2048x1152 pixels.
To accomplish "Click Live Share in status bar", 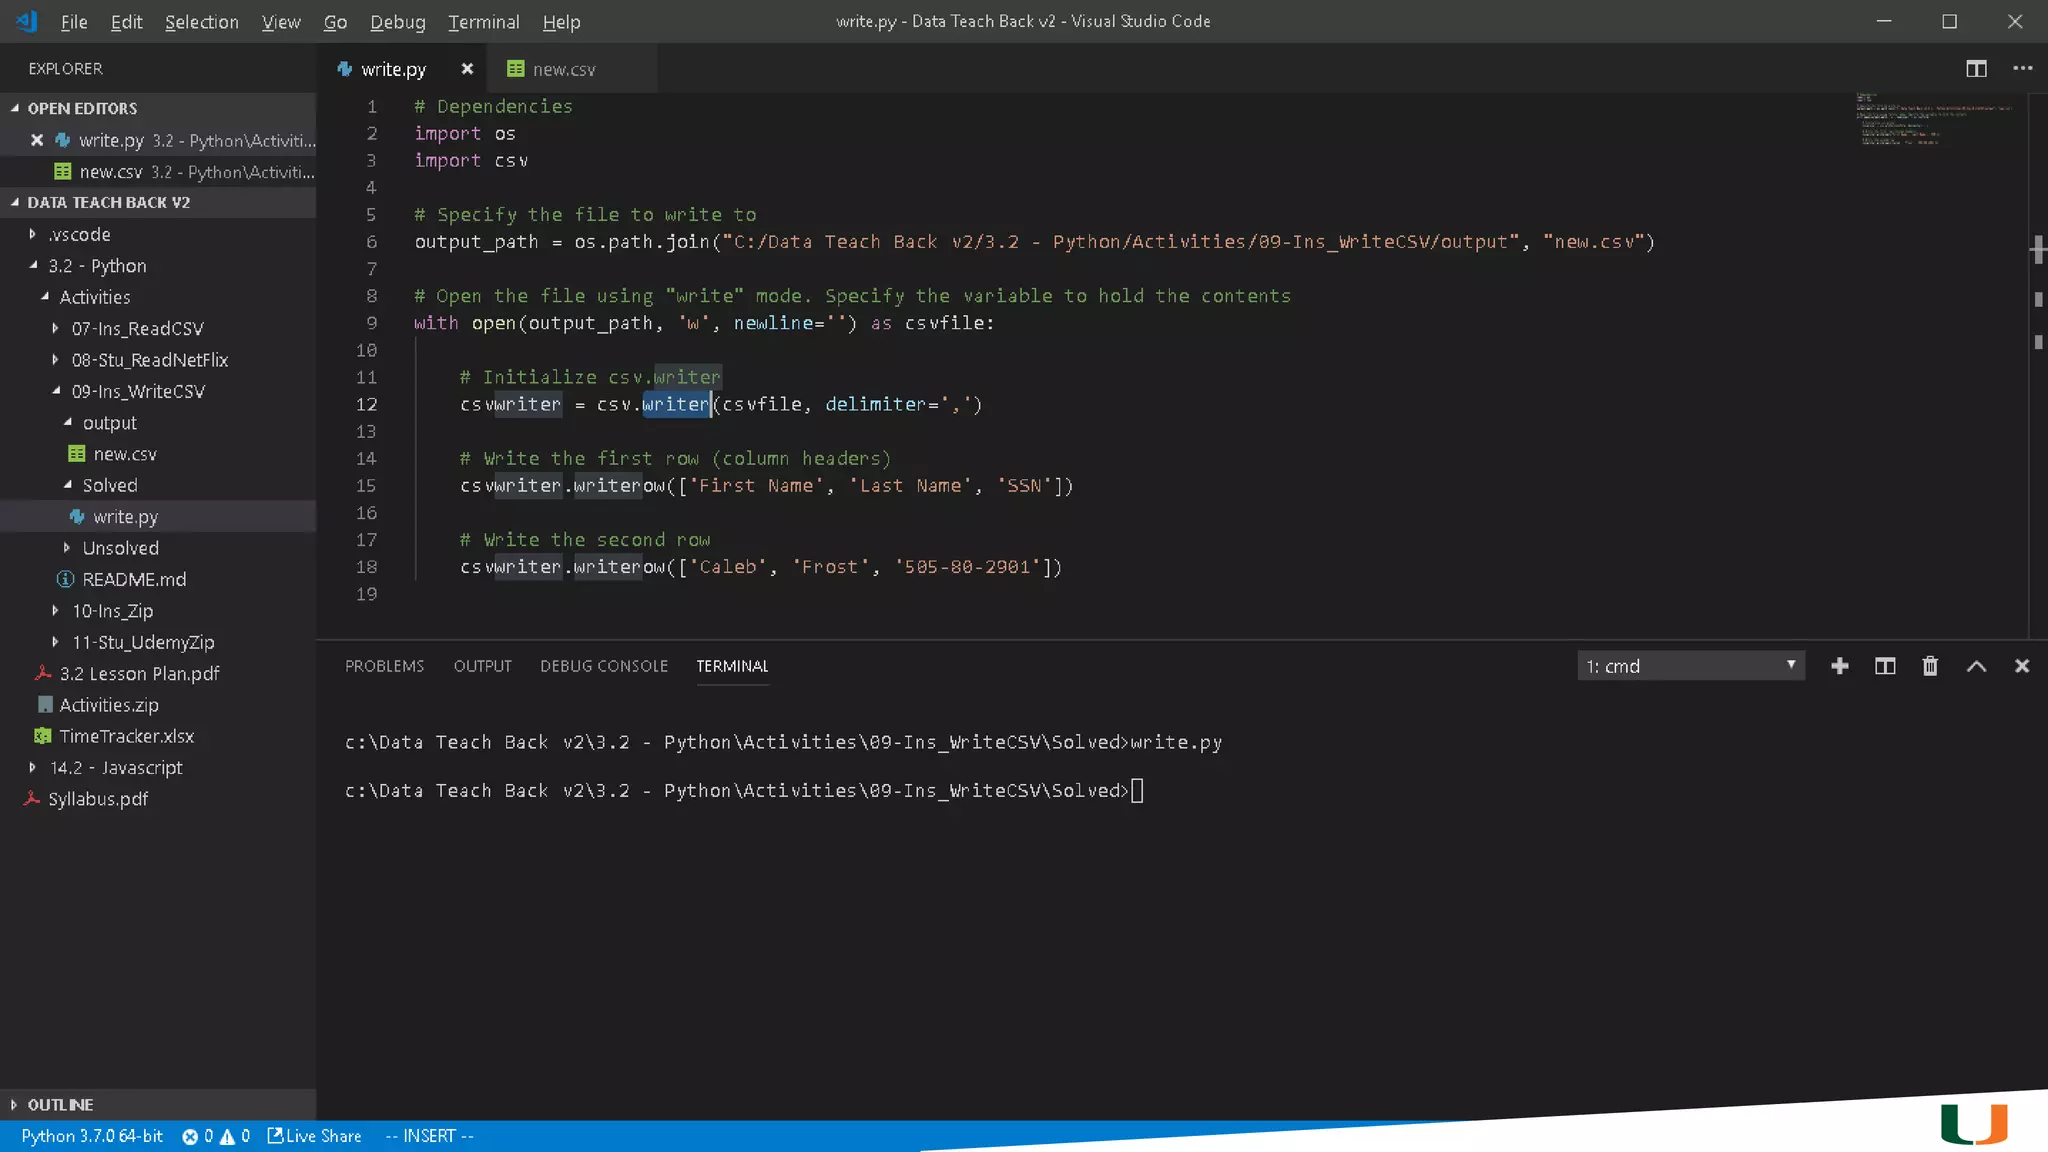I will tap(314, 1136).
